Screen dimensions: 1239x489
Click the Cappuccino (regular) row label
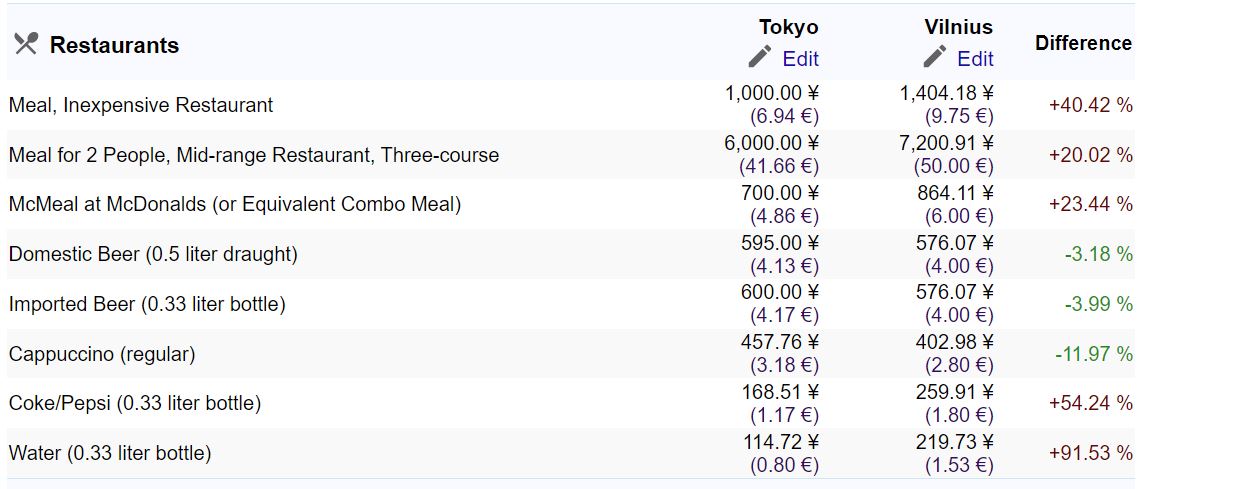(x=102, y=354)
